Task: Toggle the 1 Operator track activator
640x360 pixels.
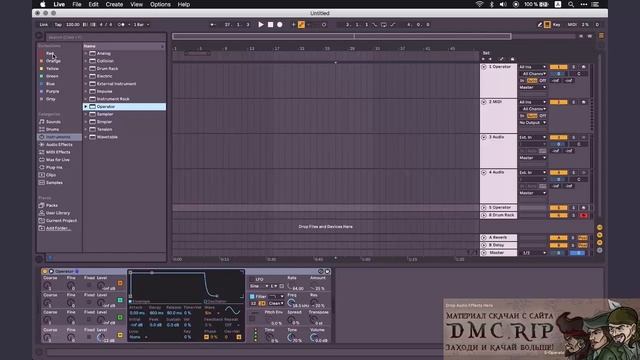Action: tap(558, 67)
